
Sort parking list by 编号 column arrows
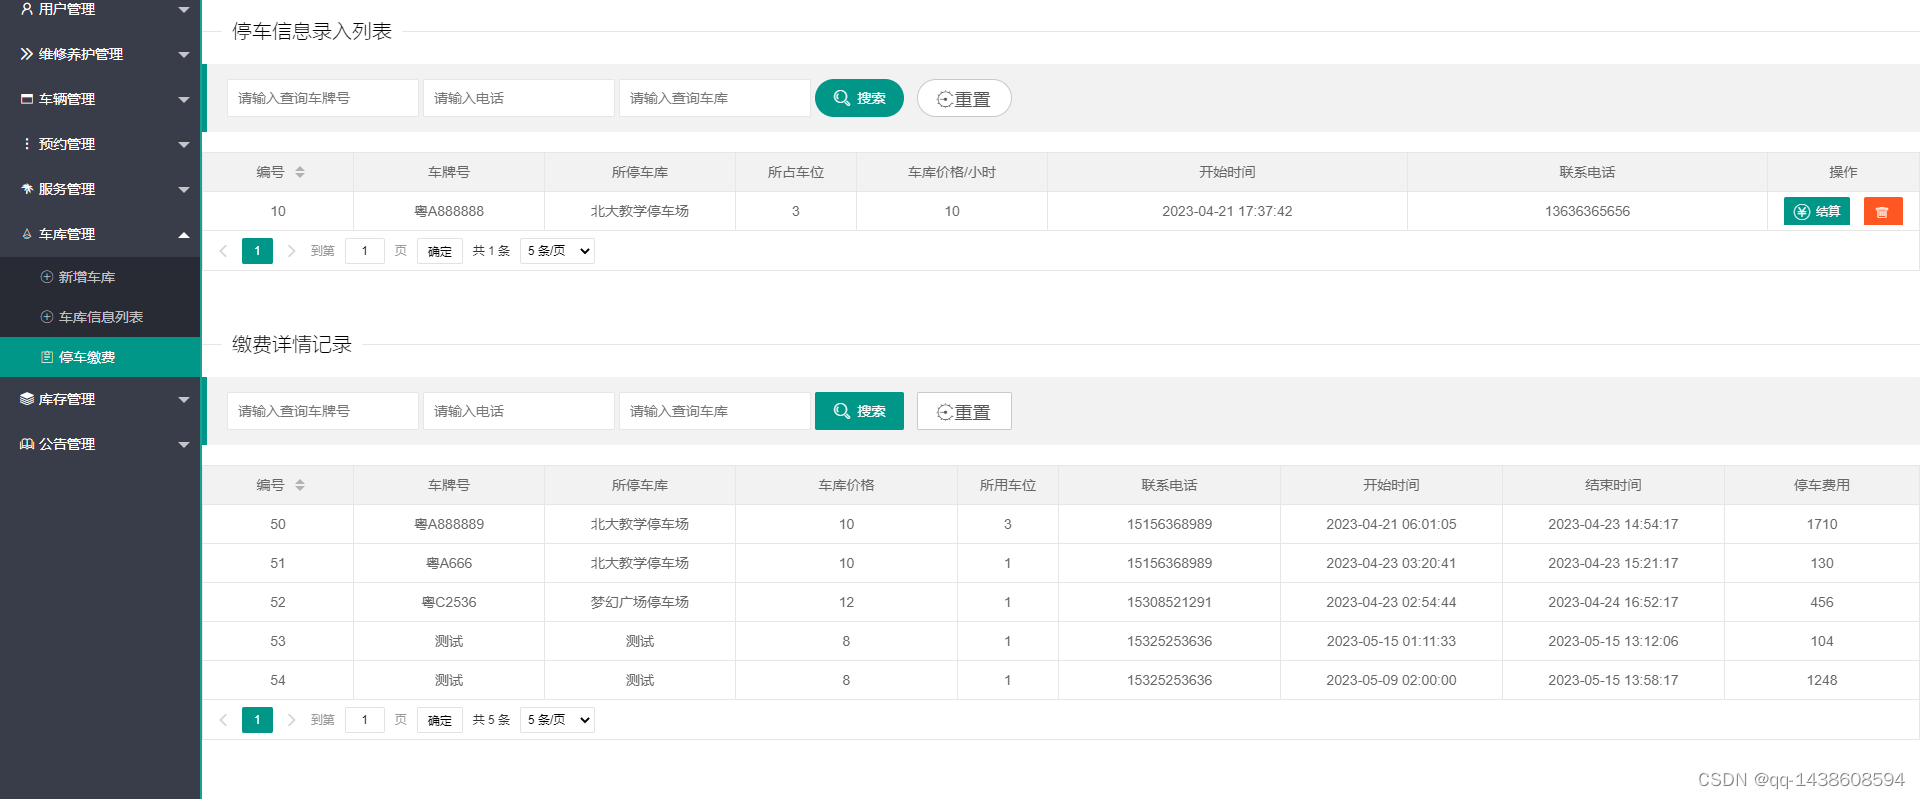300,172
